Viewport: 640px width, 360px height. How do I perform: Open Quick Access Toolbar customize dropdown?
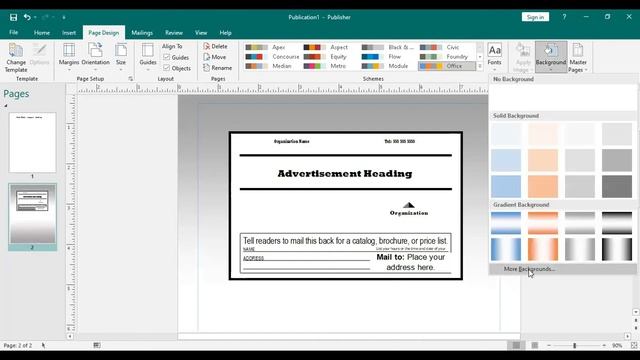(64, 17)
